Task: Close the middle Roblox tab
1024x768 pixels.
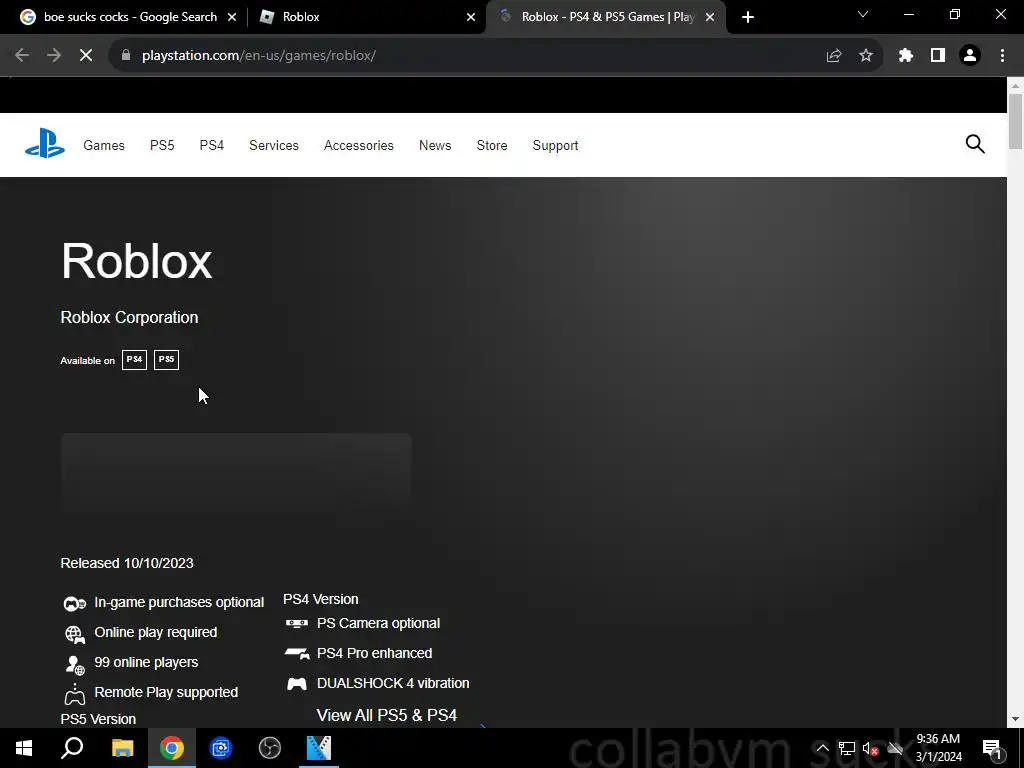Action: 471,17
